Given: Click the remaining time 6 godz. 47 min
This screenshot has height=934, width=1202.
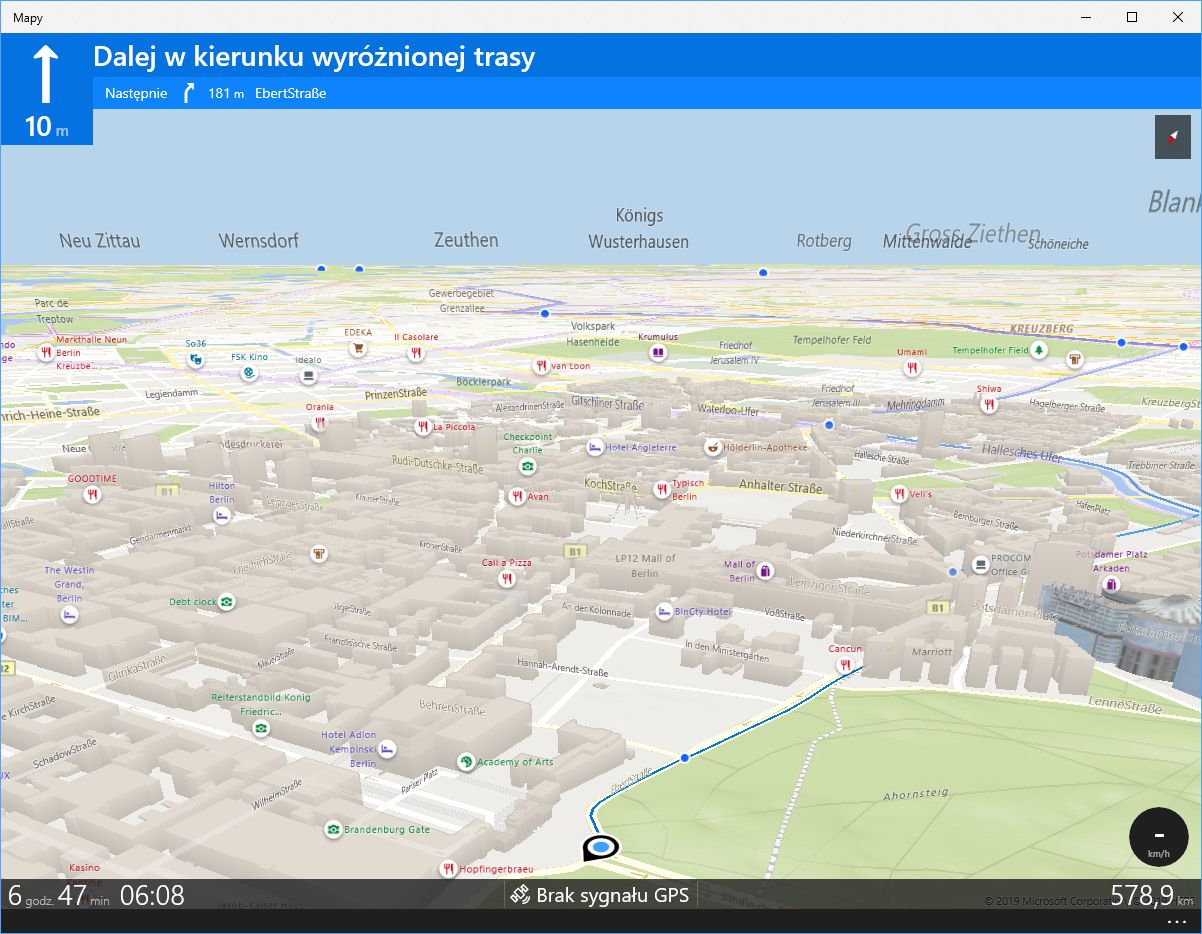Looking at the screenshot, I should (59, 895).
